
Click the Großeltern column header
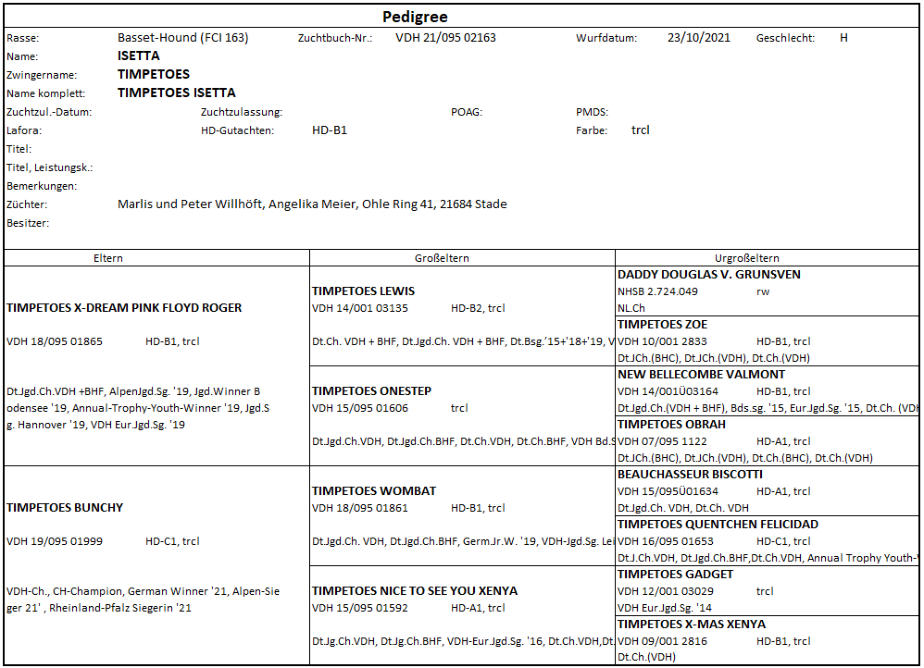441,258
